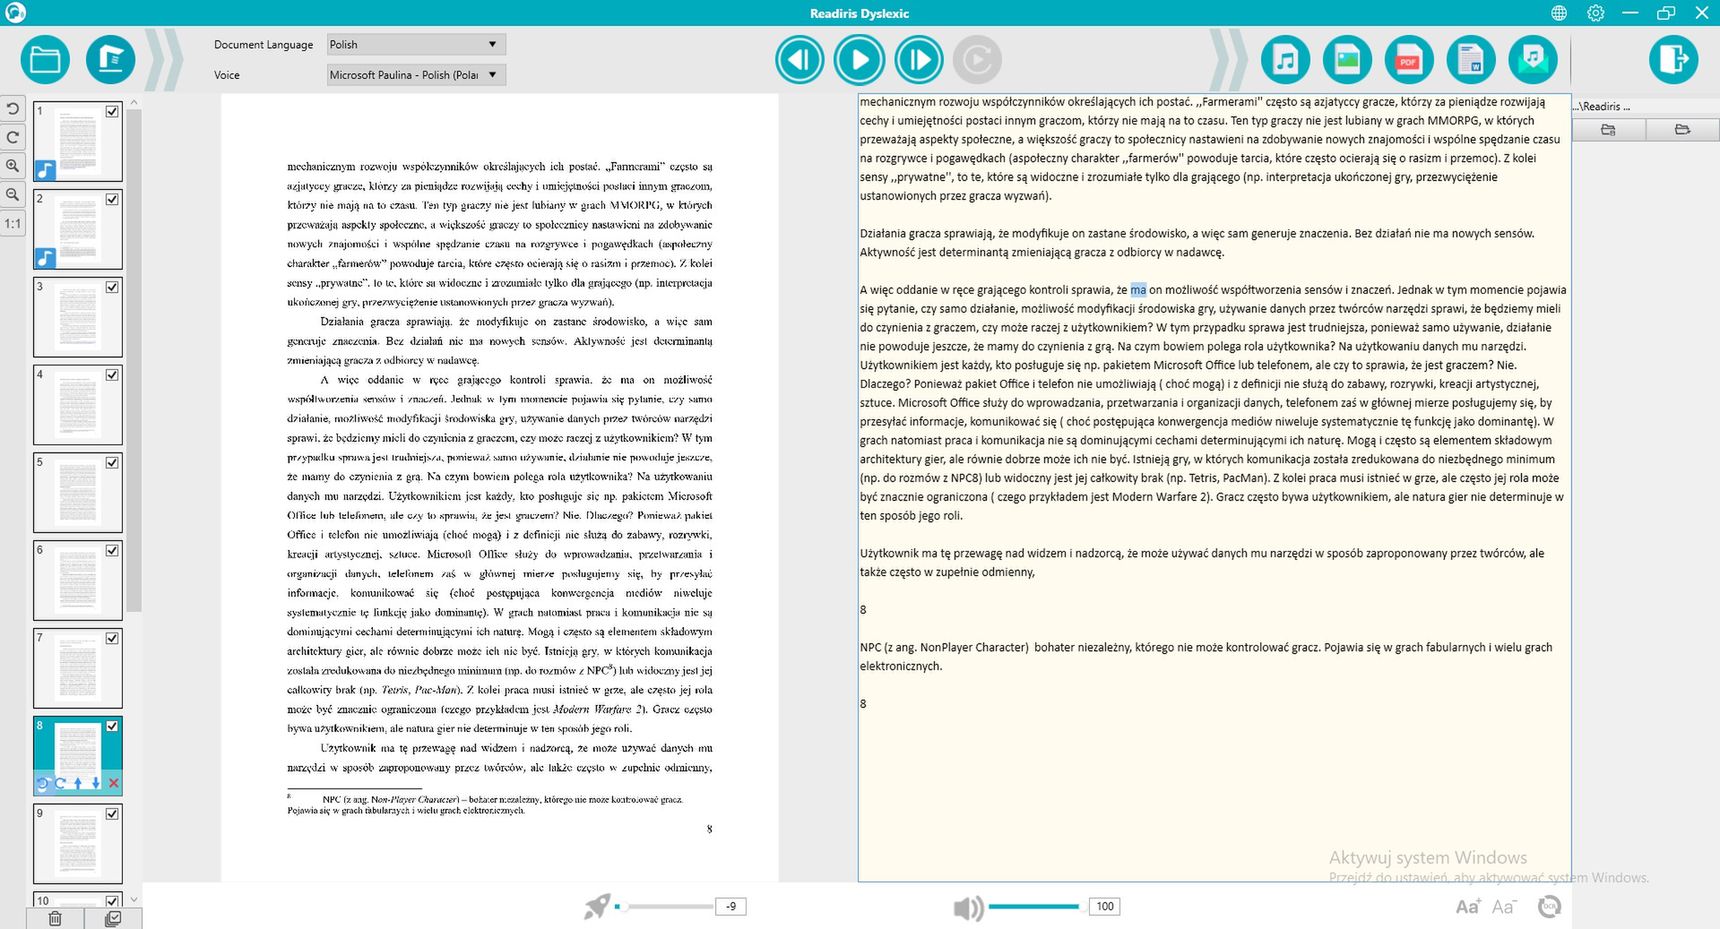
Task: Uncheck page 8 thumbnail checkbox
Action: tap(112, 726)
